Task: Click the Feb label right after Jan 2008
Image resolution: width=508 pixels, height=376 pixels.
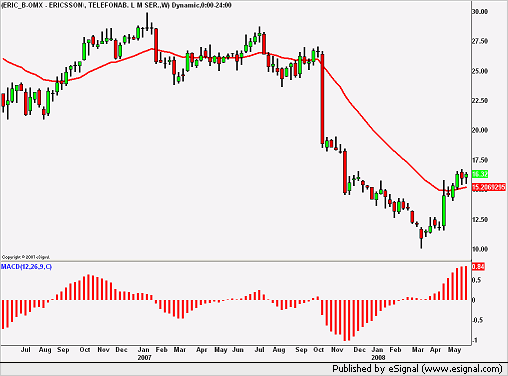Action: click(396, 350)
